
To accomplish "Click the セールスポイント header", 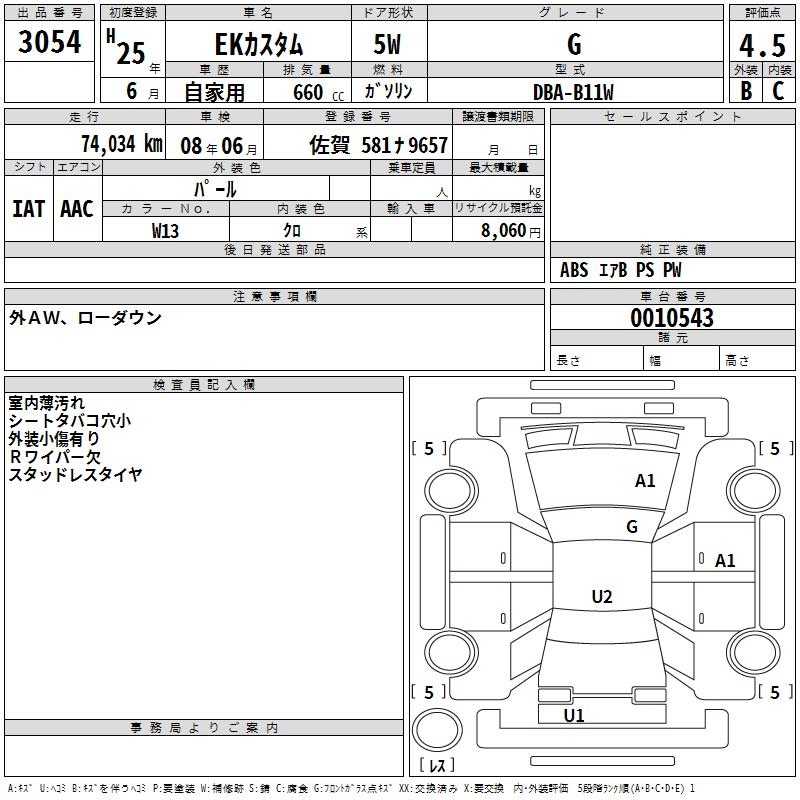I will [672, 116].
